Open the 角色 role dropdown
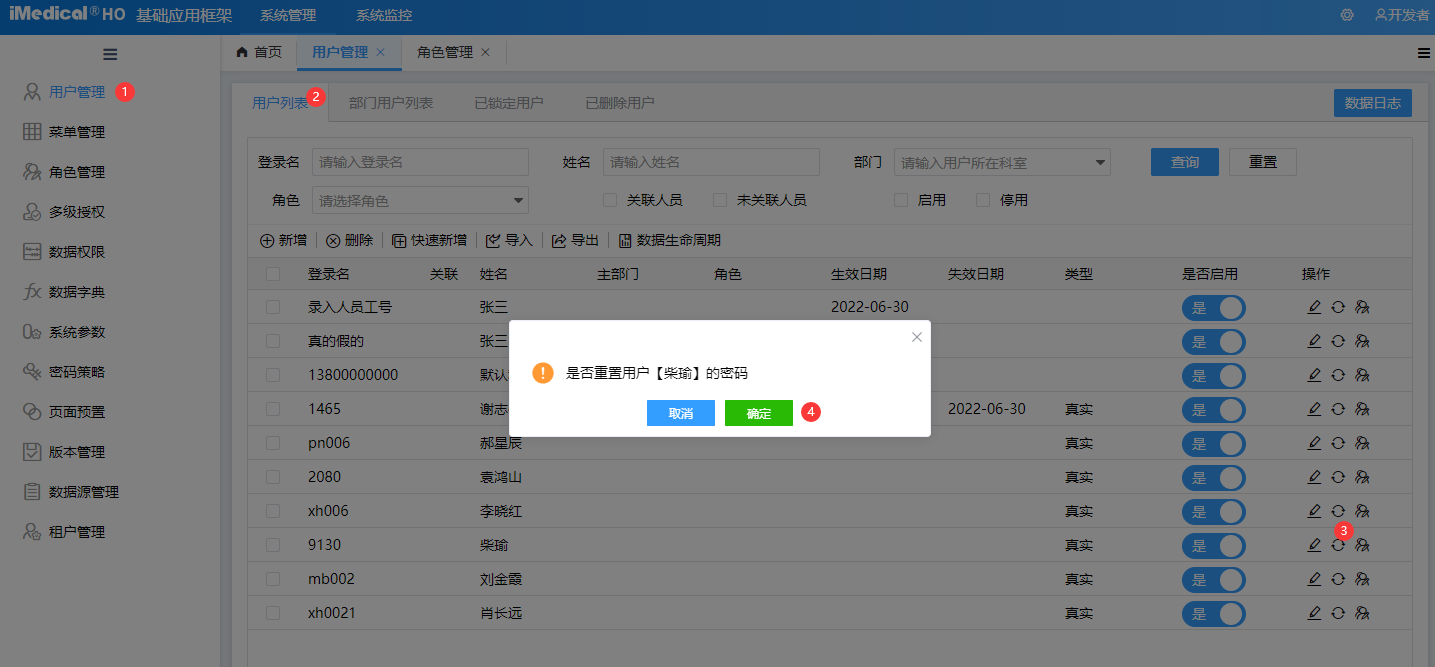This screenshot has width=1435, height=667. (x=420, y=199)
